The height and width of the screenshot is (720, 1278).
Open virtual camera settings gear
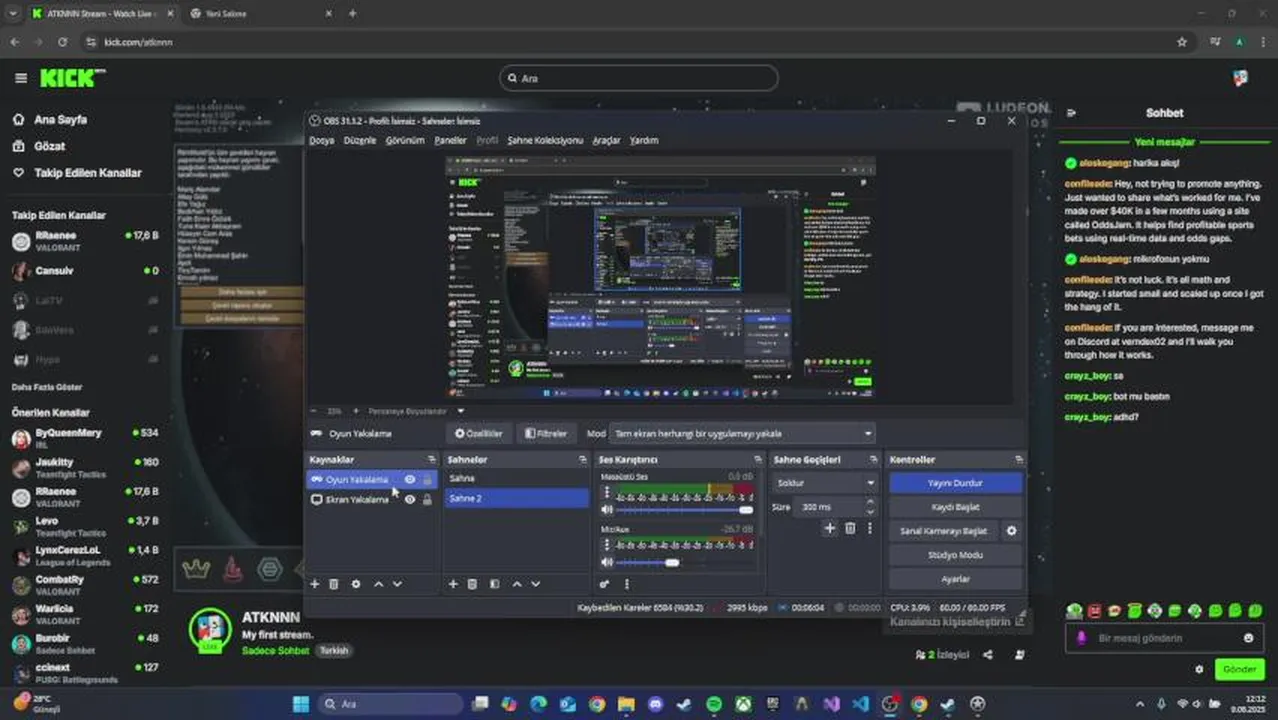1011,531
